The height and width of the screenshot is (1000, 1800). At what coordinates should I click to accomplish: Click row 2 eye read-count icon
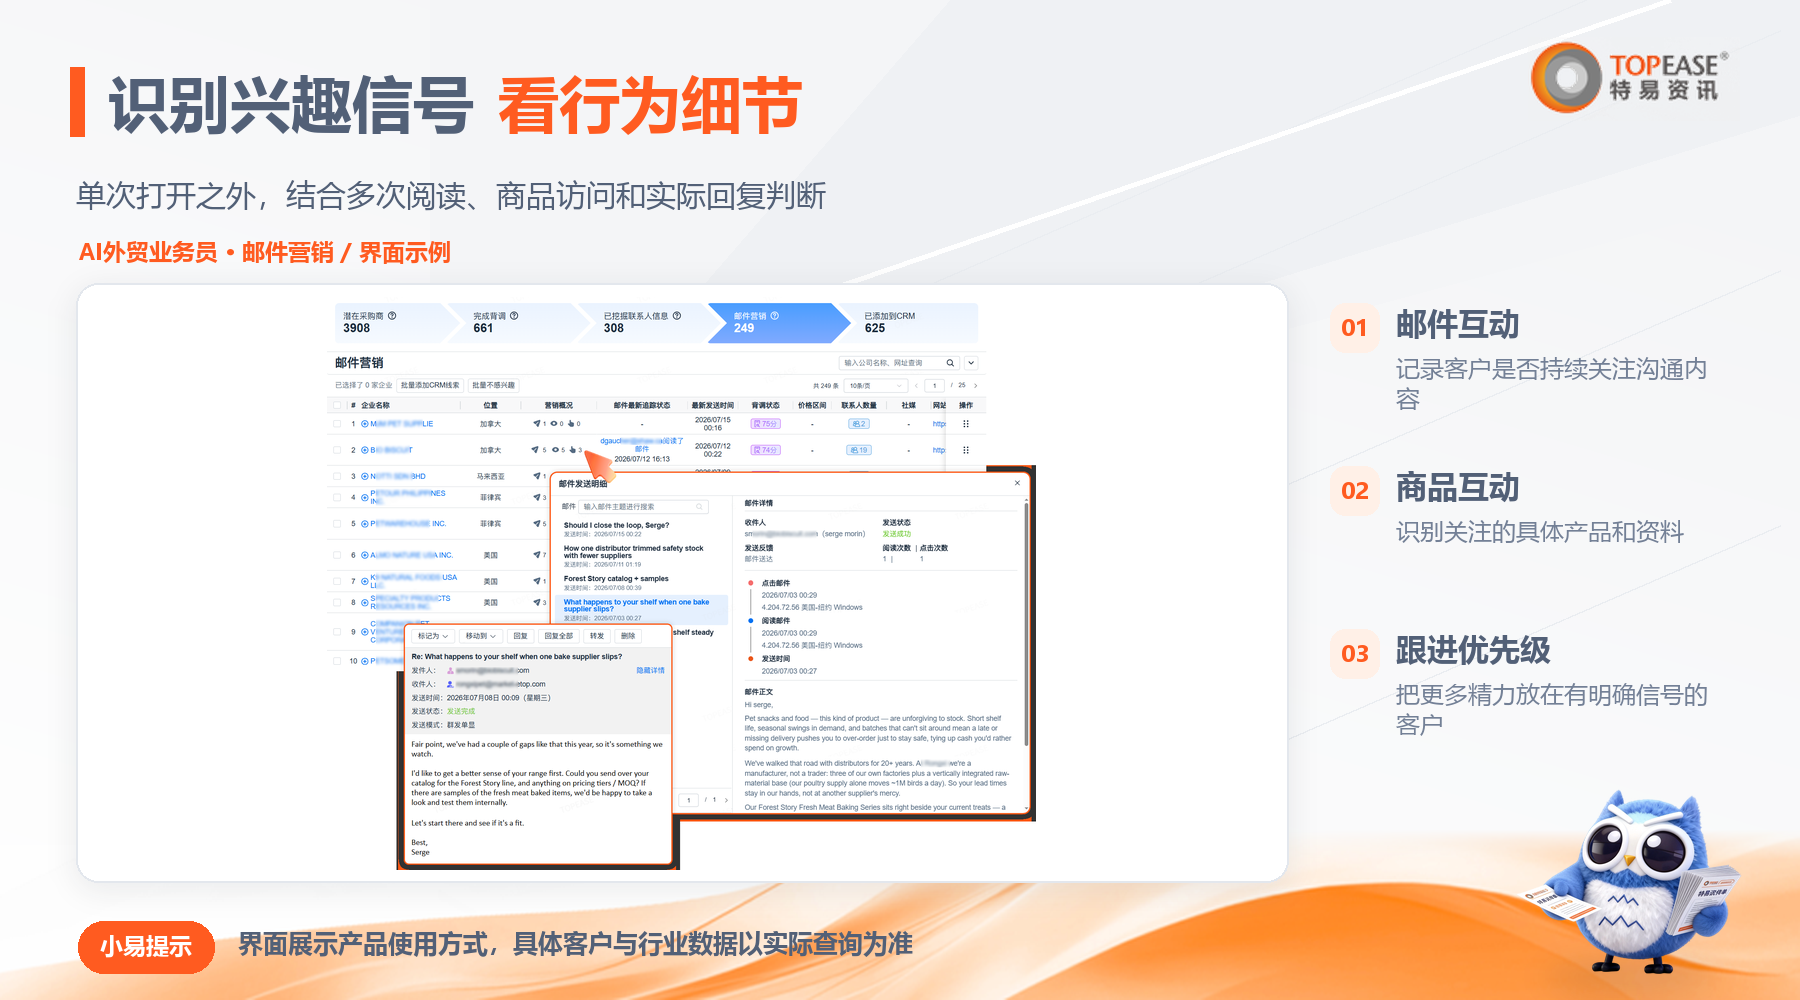(555, 450)
